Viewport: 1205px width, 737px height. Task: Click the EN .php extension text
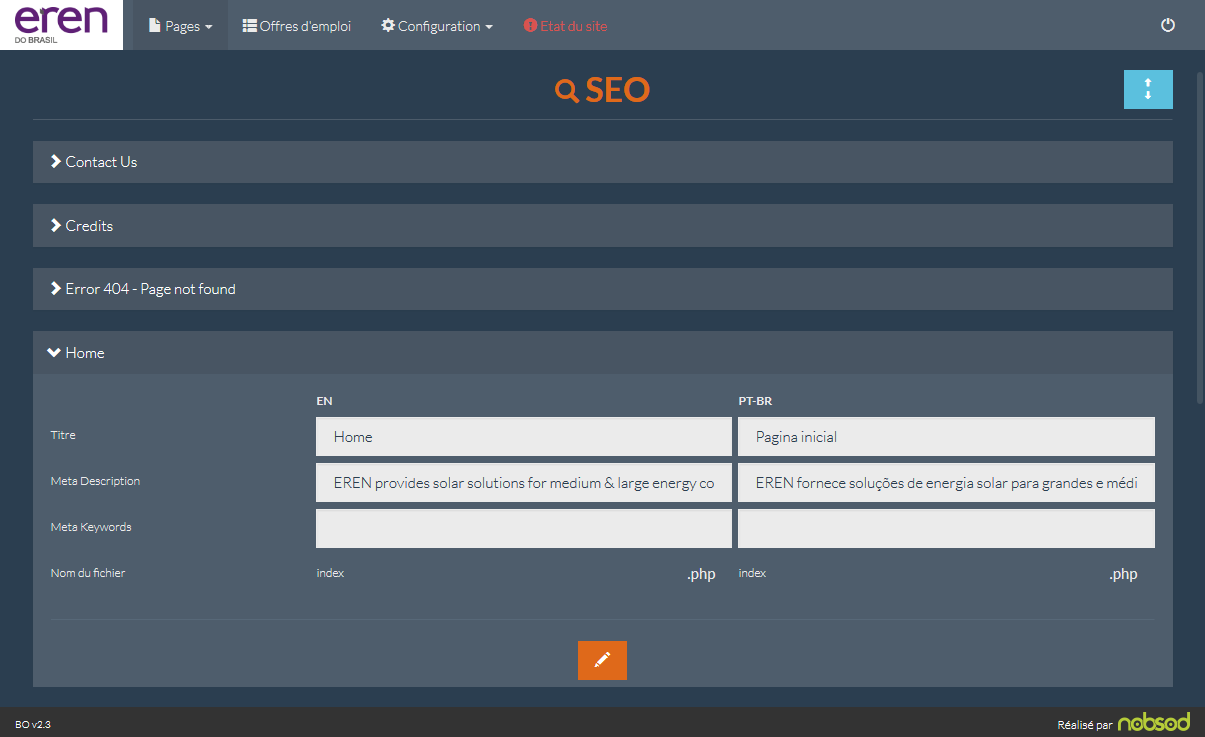tap(701, 574)
